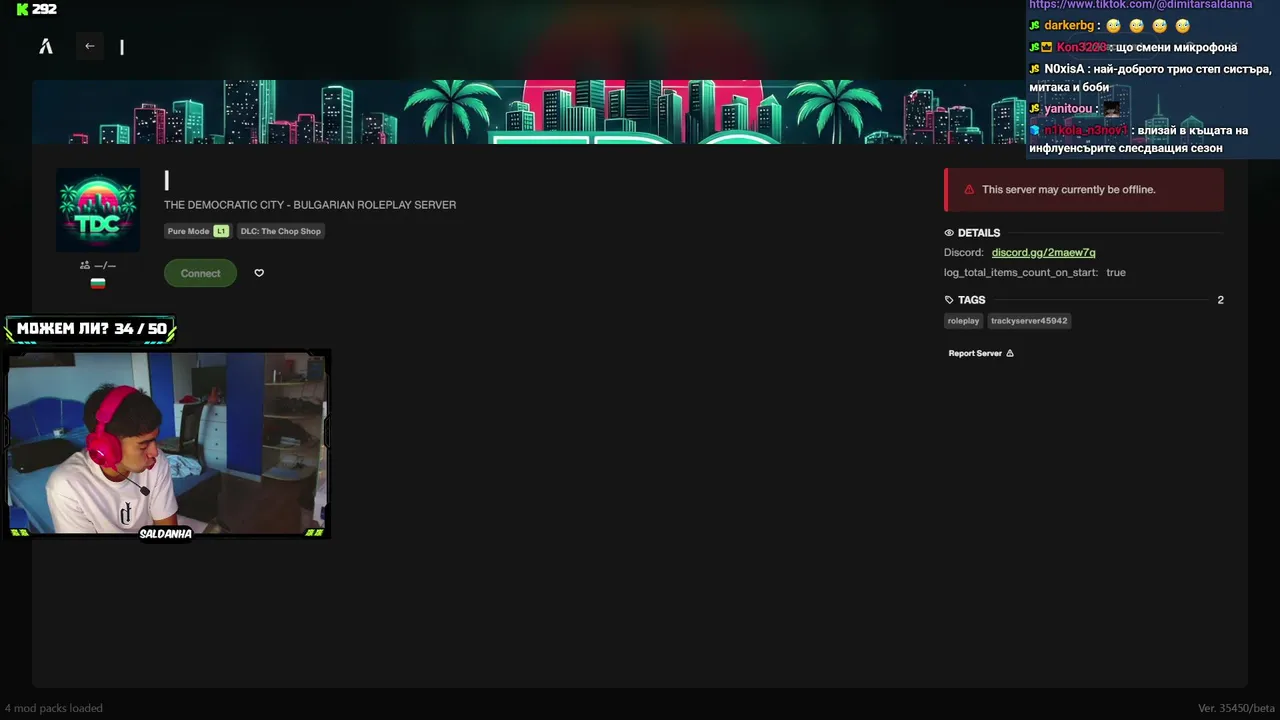The image size is (1280, 720).
Task: Click "This server may currently be offline." text
Action: [1068, 190]
